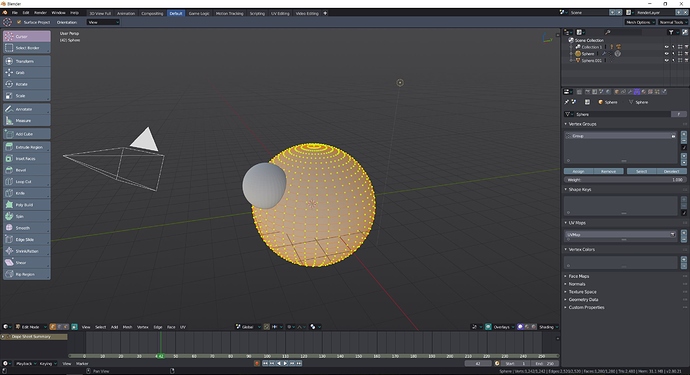Open the File menu
The width and height of the screenshot is (690, 375).
(15, 13)
